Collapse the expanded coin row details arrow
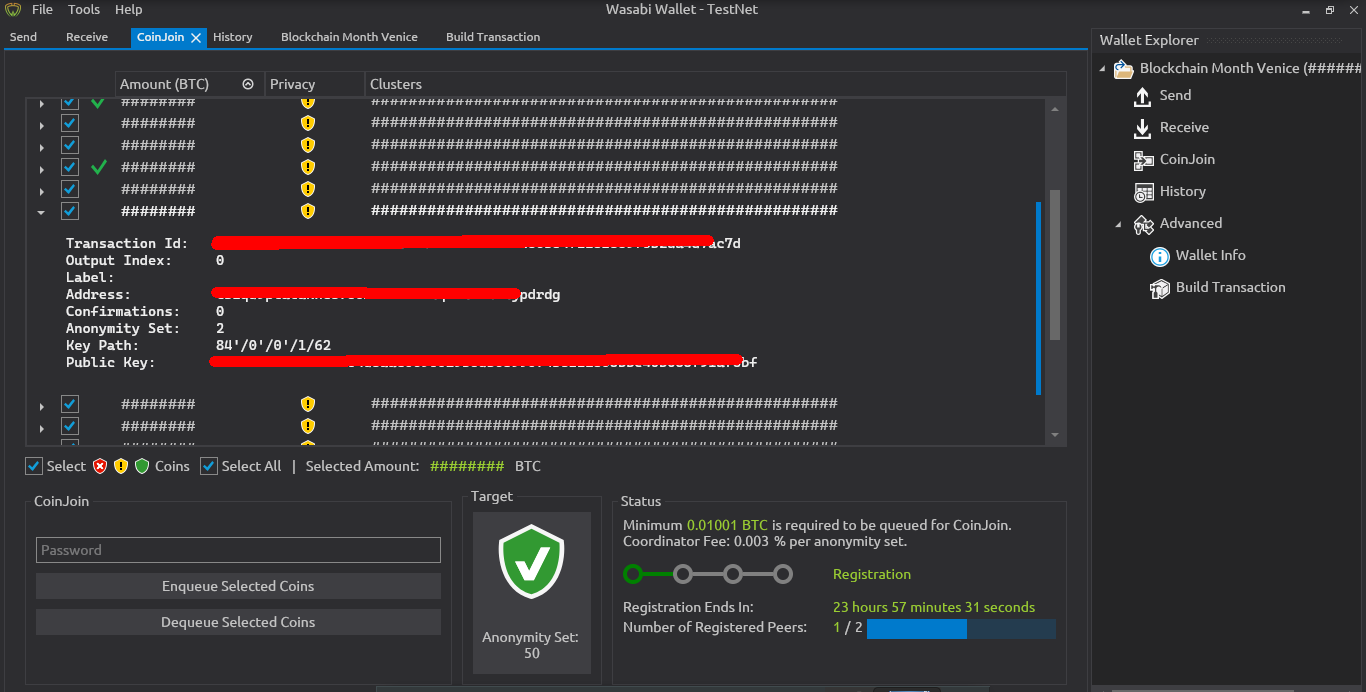 click(x=41, y=212)
